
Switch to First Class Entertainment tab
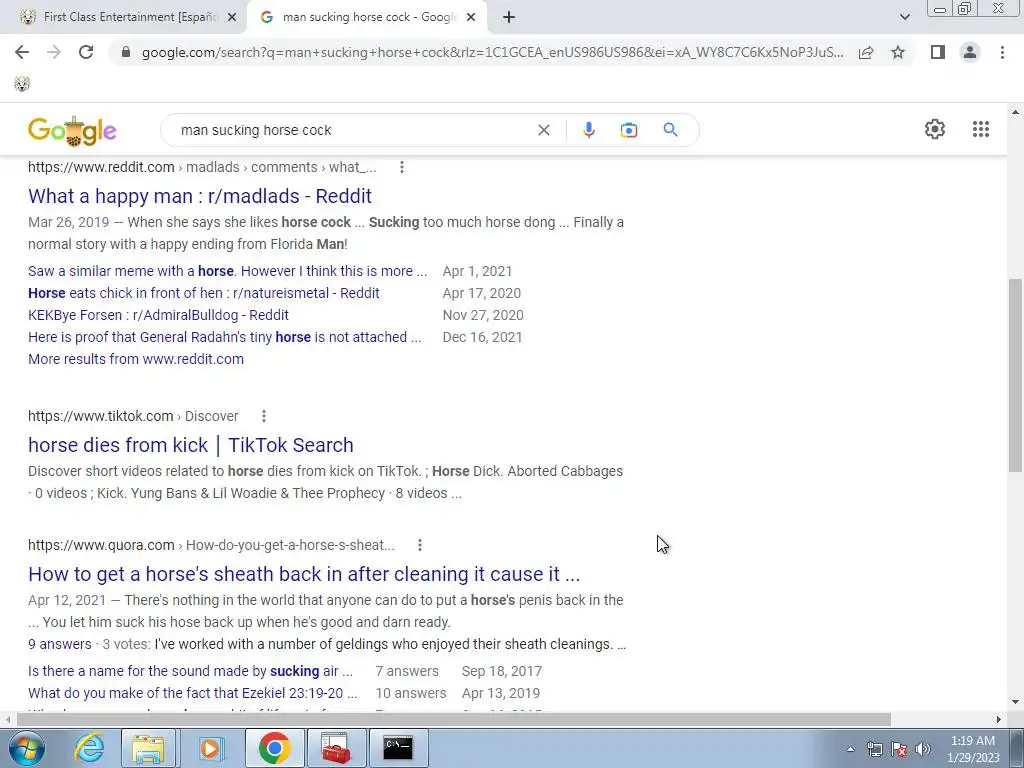(x=129, y=17)
